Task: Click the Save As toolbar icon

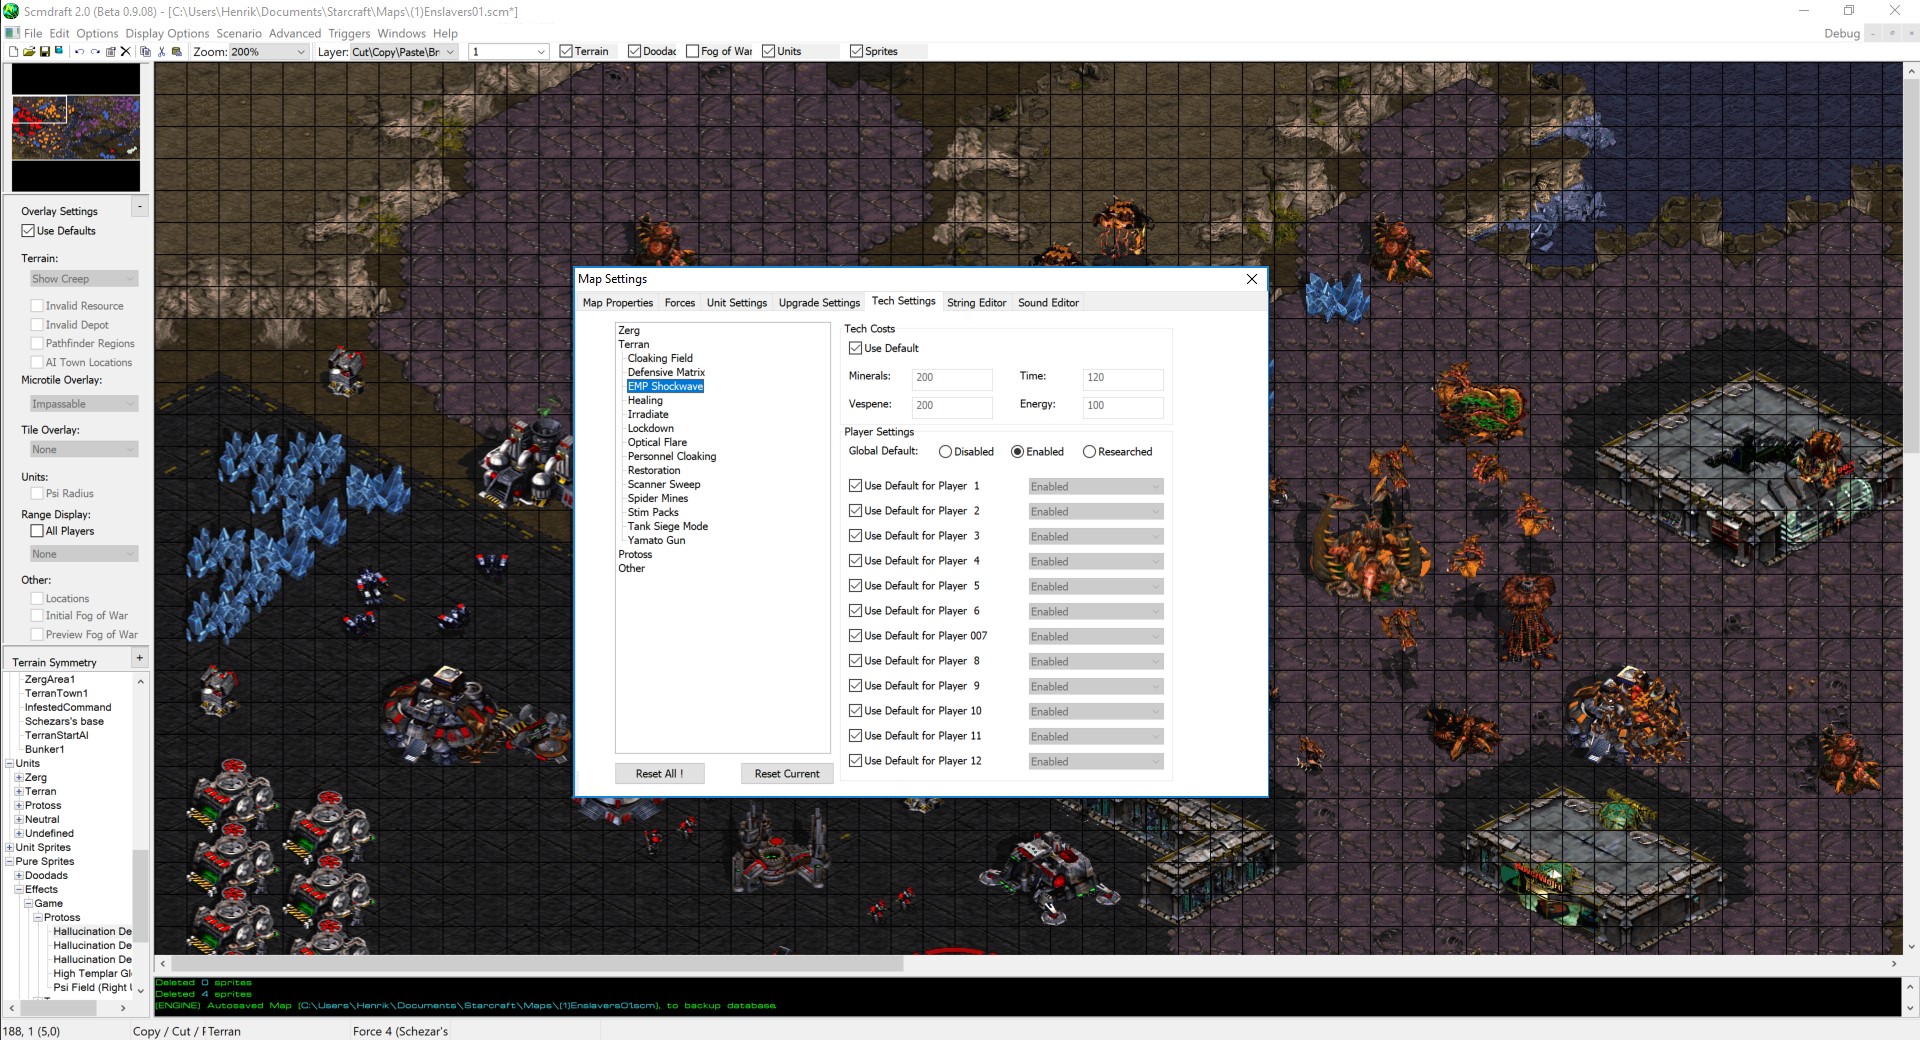Action: coord(59,50)
